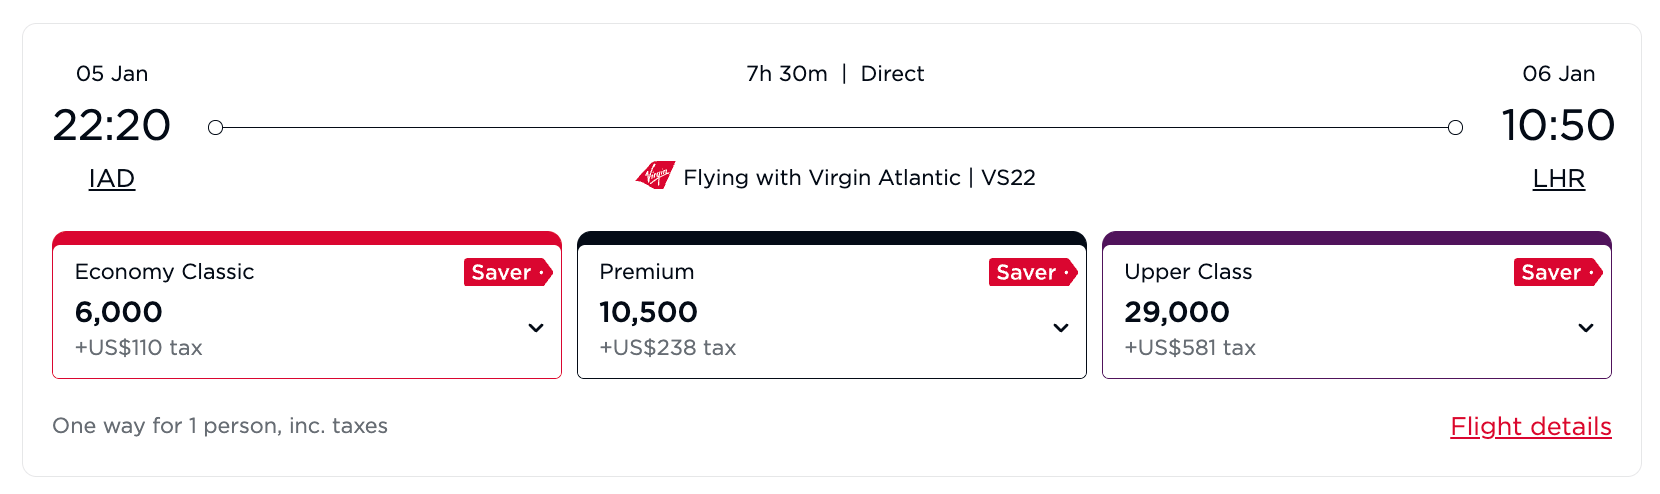Screen dimensions: 1660x494
Task: Click the 10:50 arrival time
Action: coord(1557,126)
